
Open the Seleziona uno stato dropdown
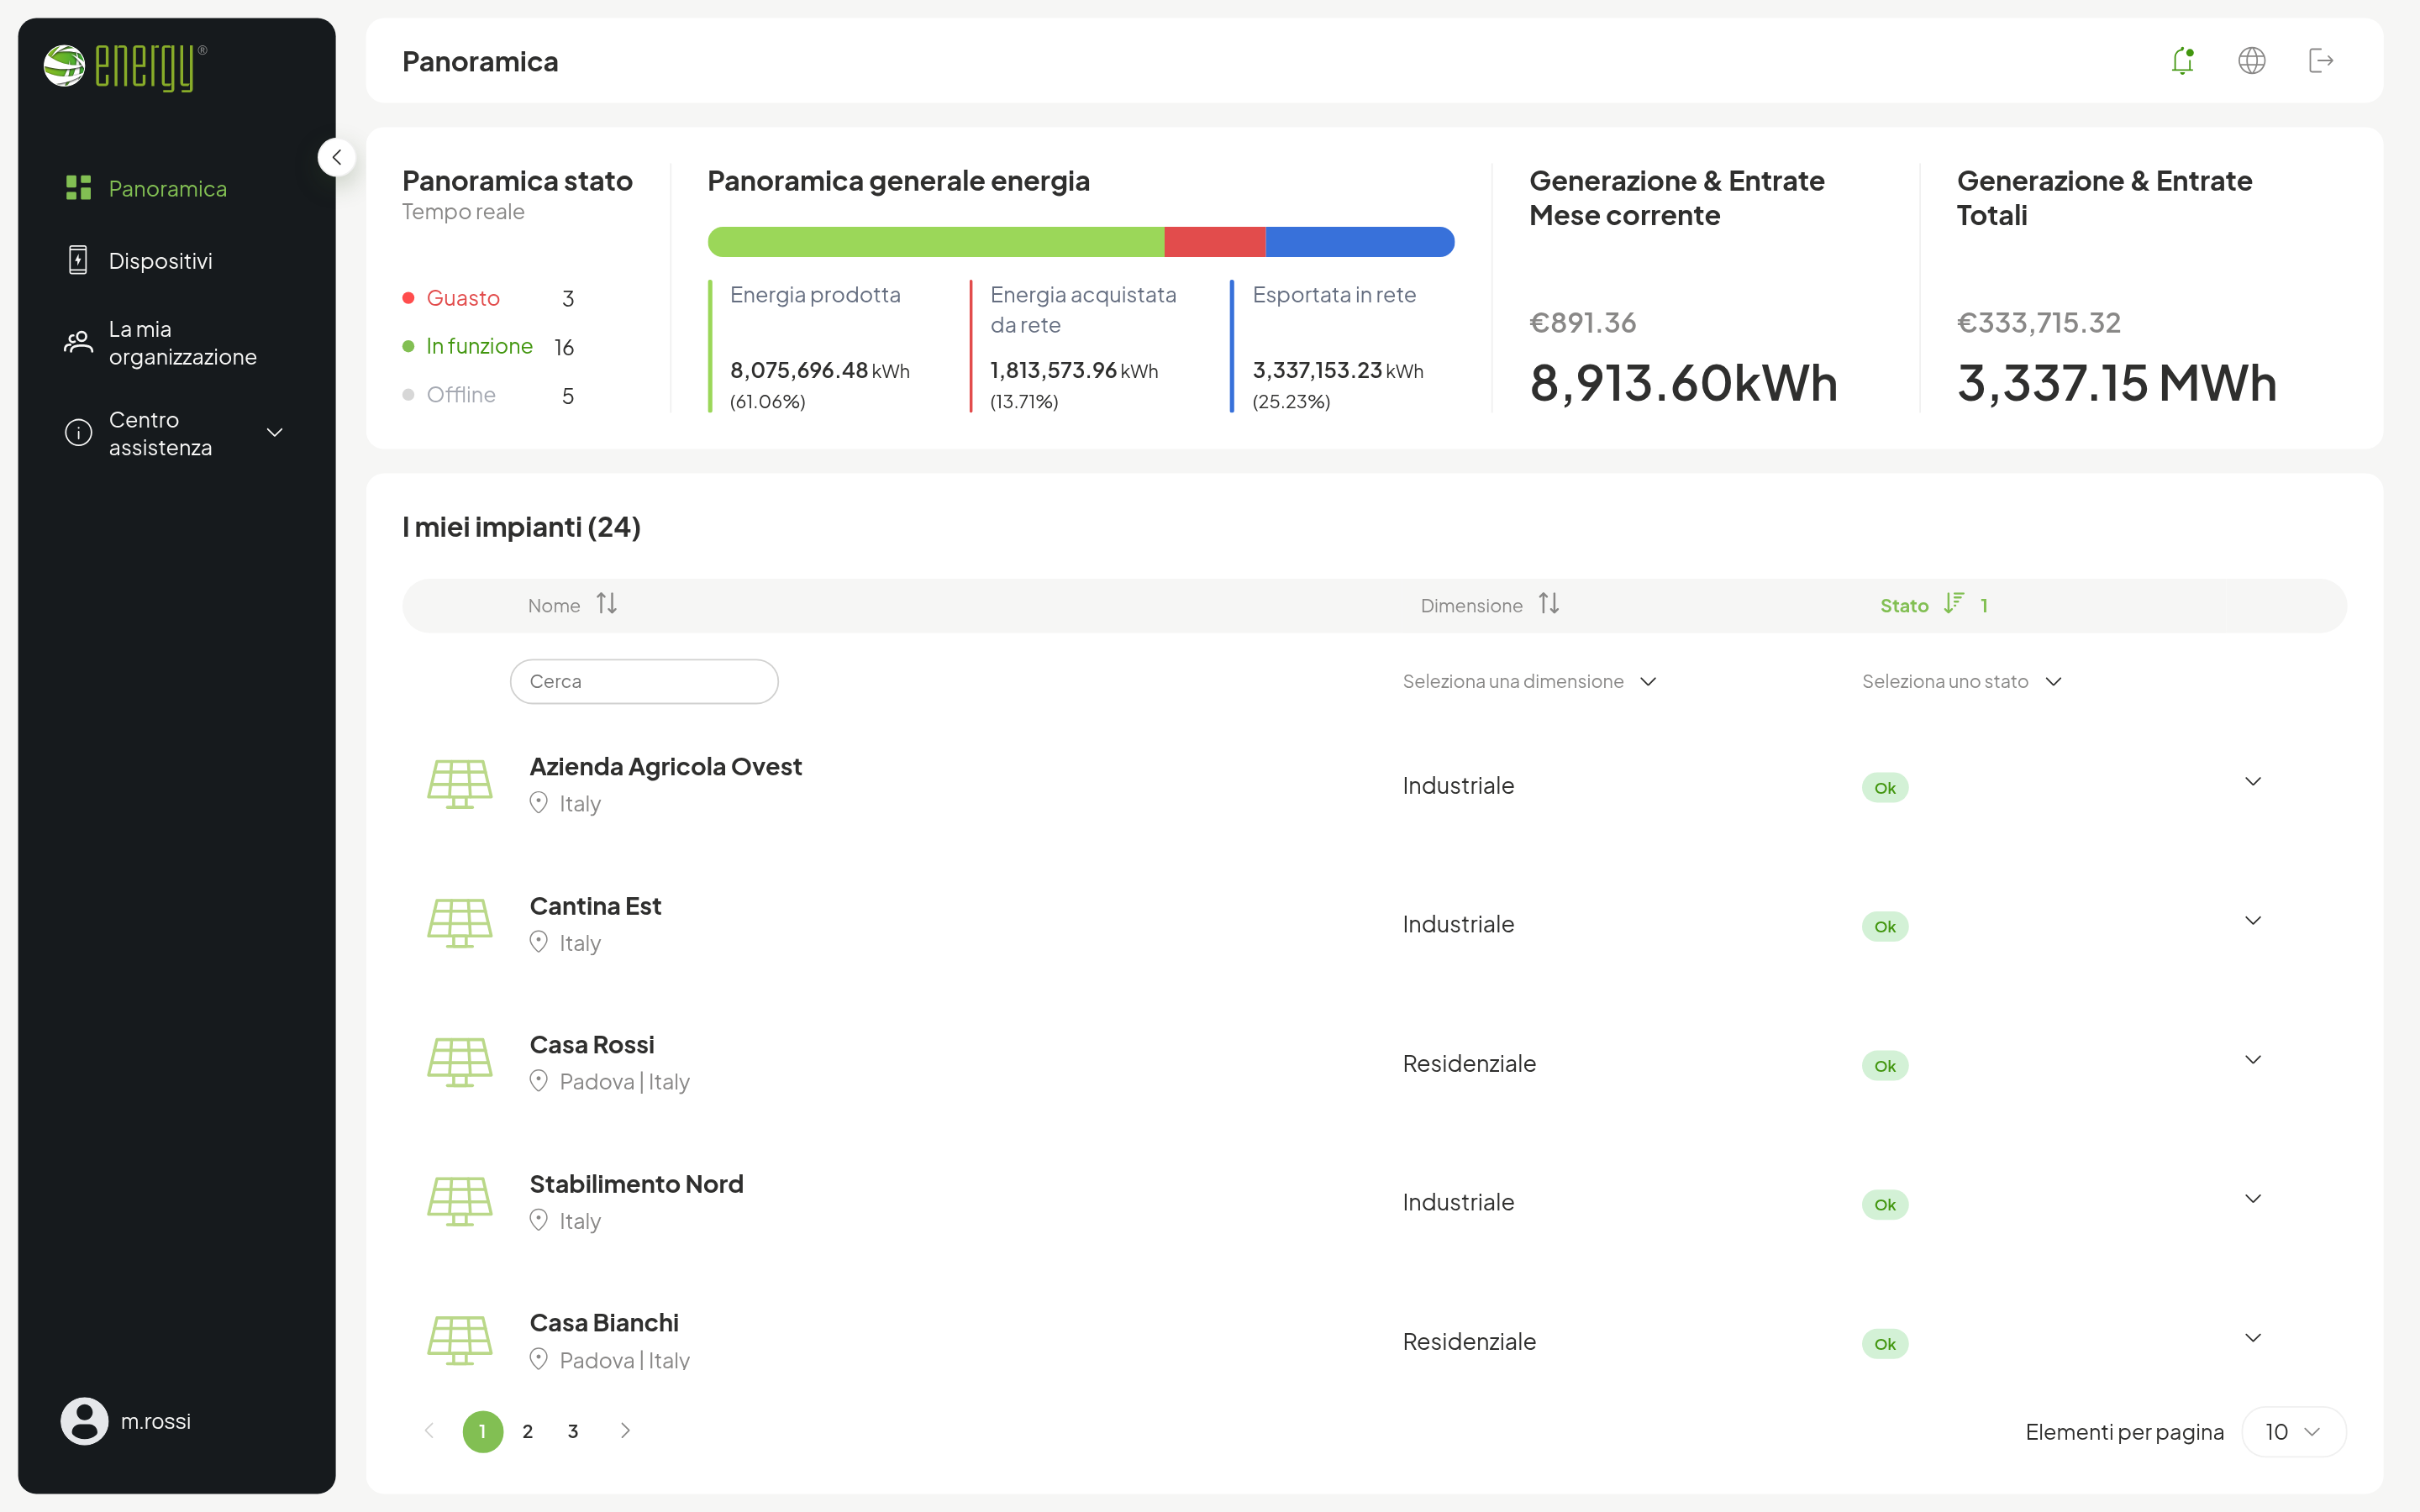pos(1961,681)
